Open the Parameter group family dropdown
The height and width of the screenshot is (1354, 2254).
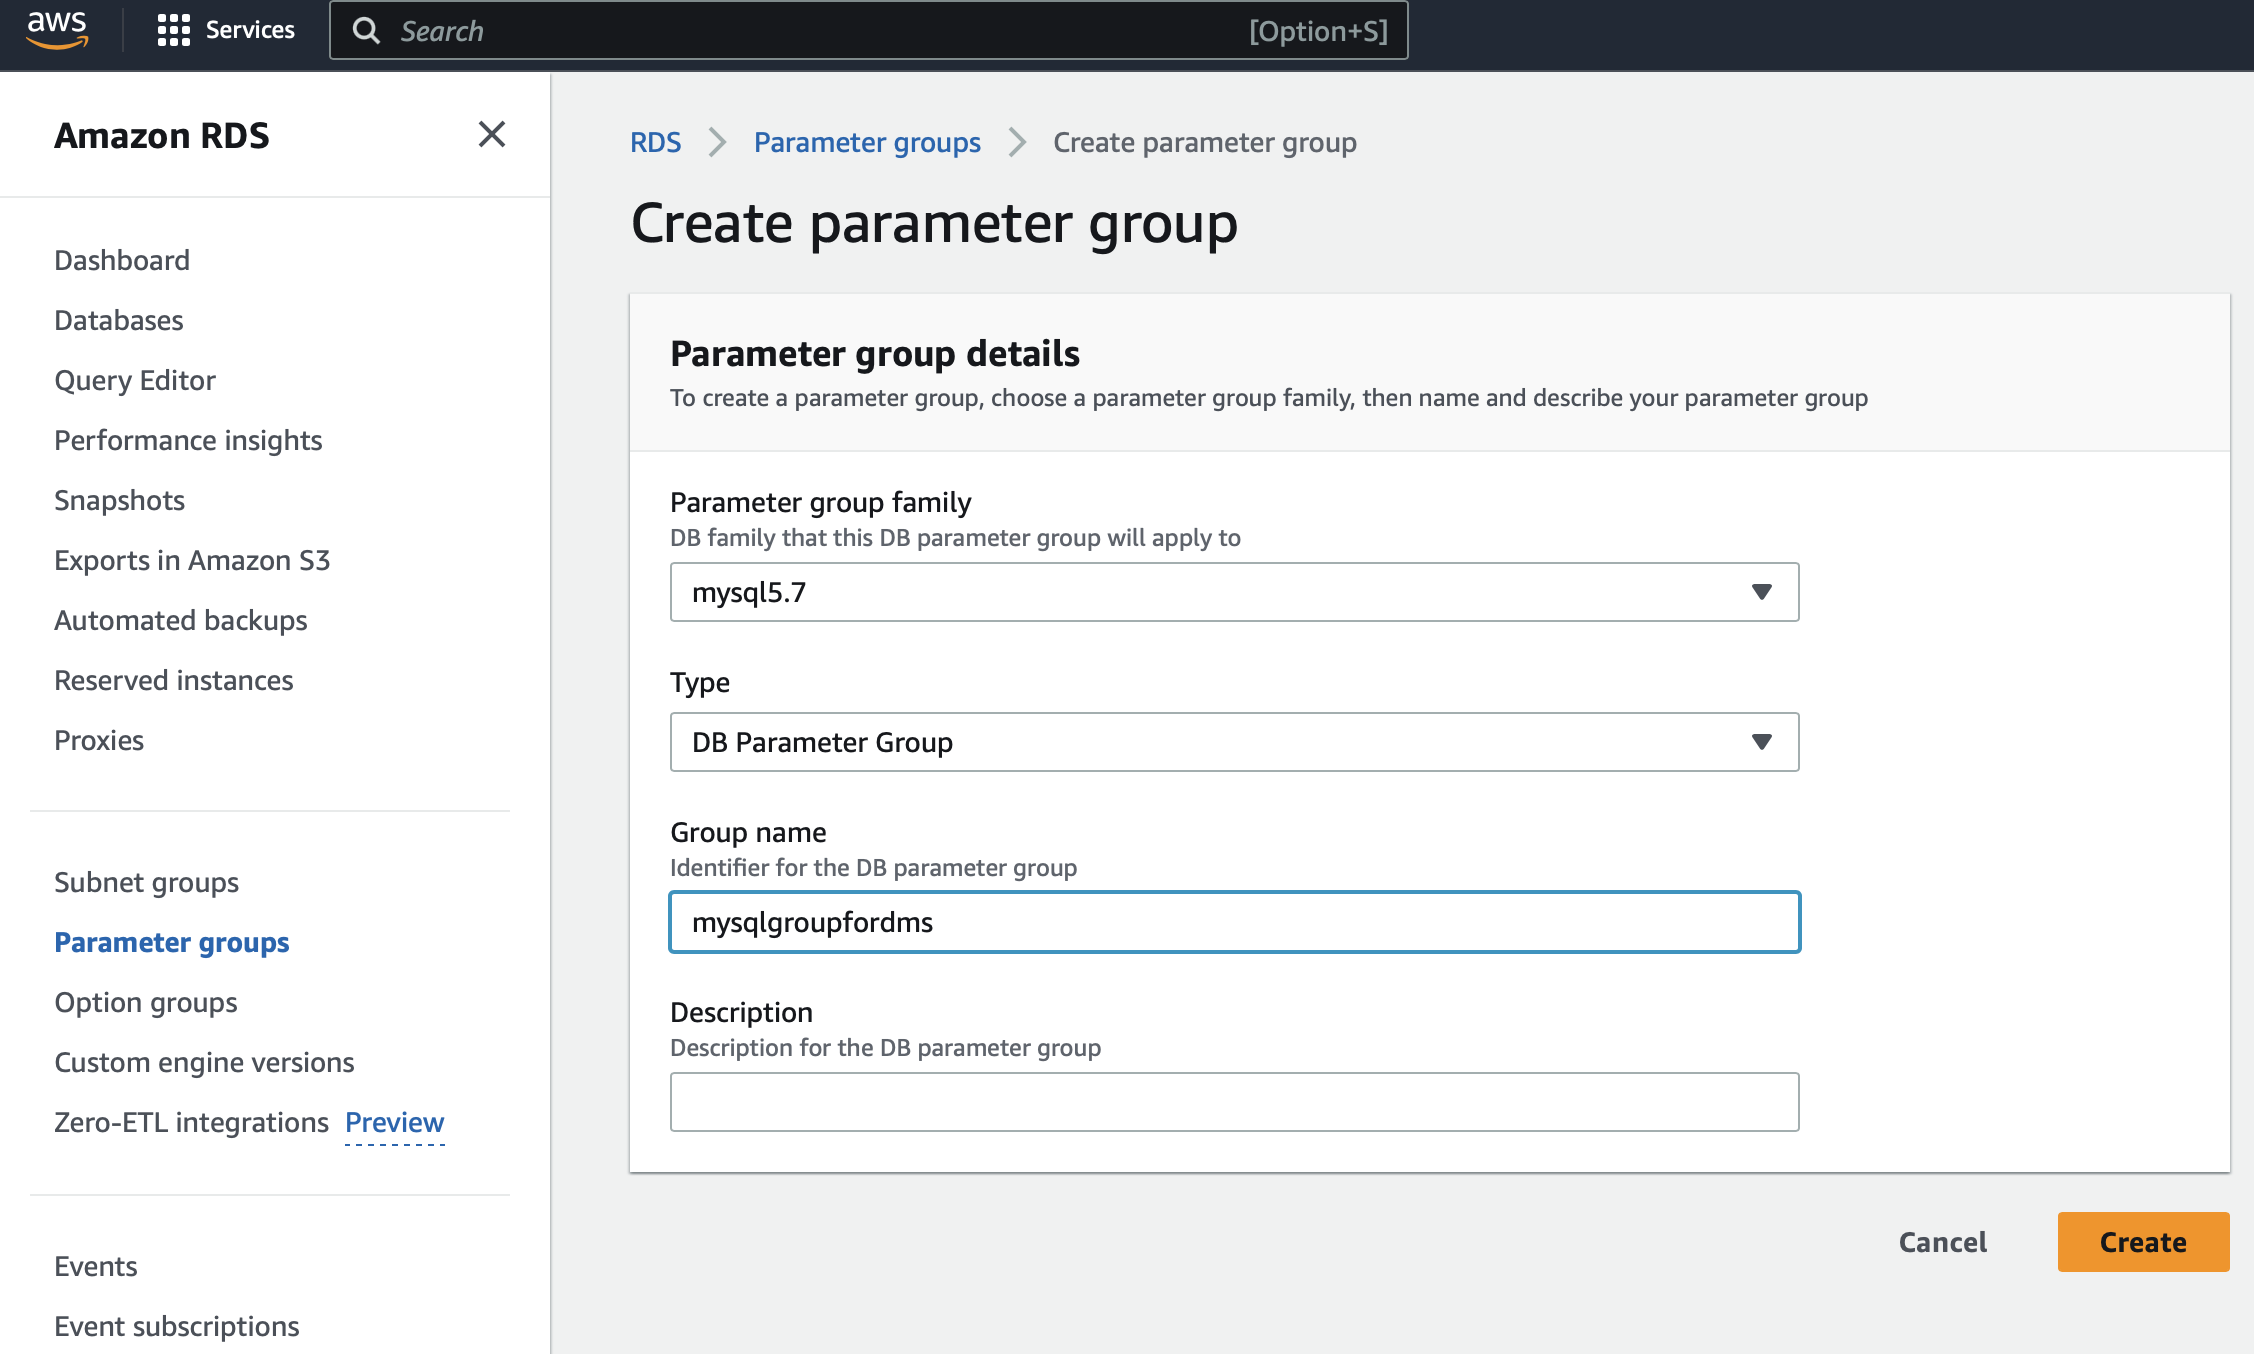pos(1234,592)
